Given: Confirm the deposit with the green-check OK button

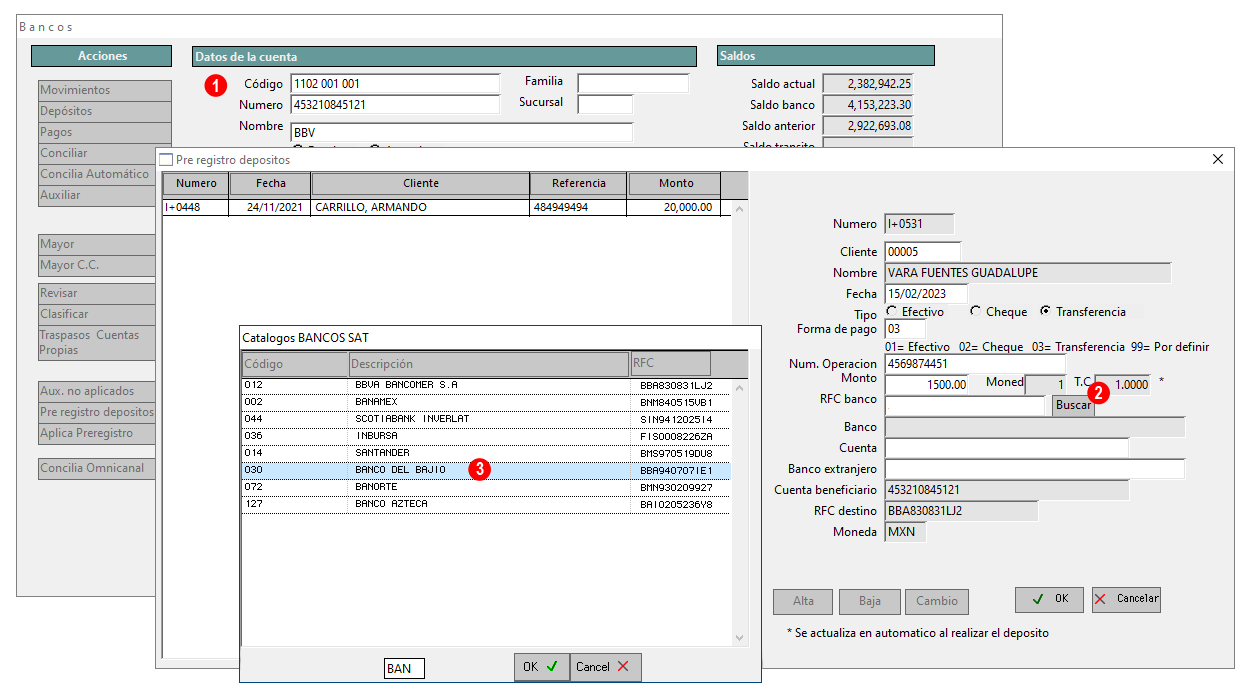Looking at the screenshot, I should coord(1048,599).
